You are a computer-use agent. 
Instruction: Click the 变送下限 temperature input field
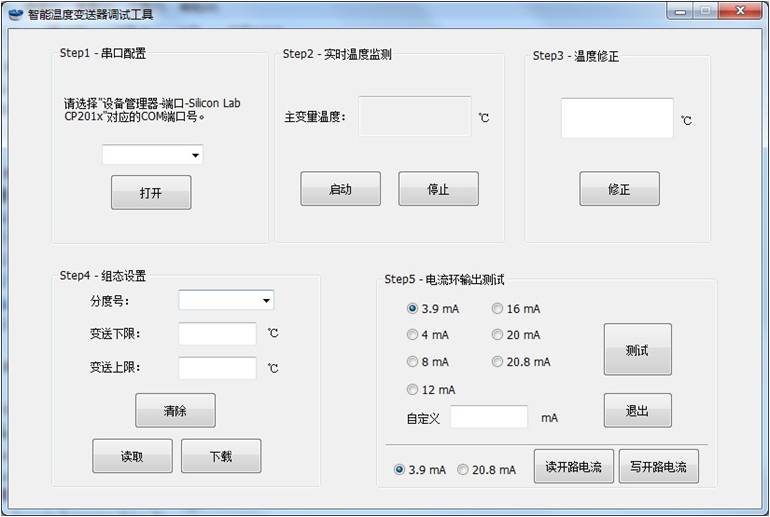217,334
